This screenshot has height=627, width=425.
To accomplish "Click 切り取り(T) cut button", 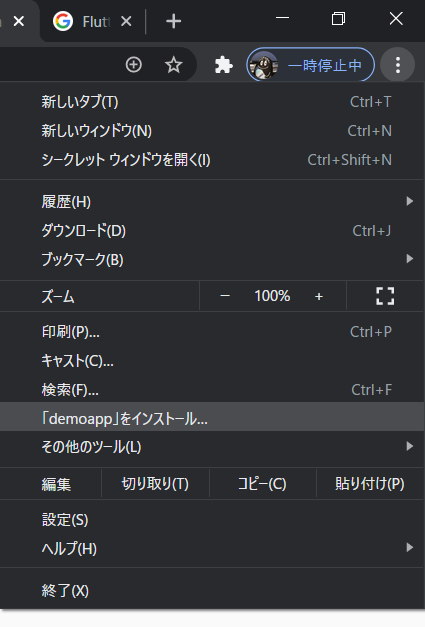I will 155,484.
